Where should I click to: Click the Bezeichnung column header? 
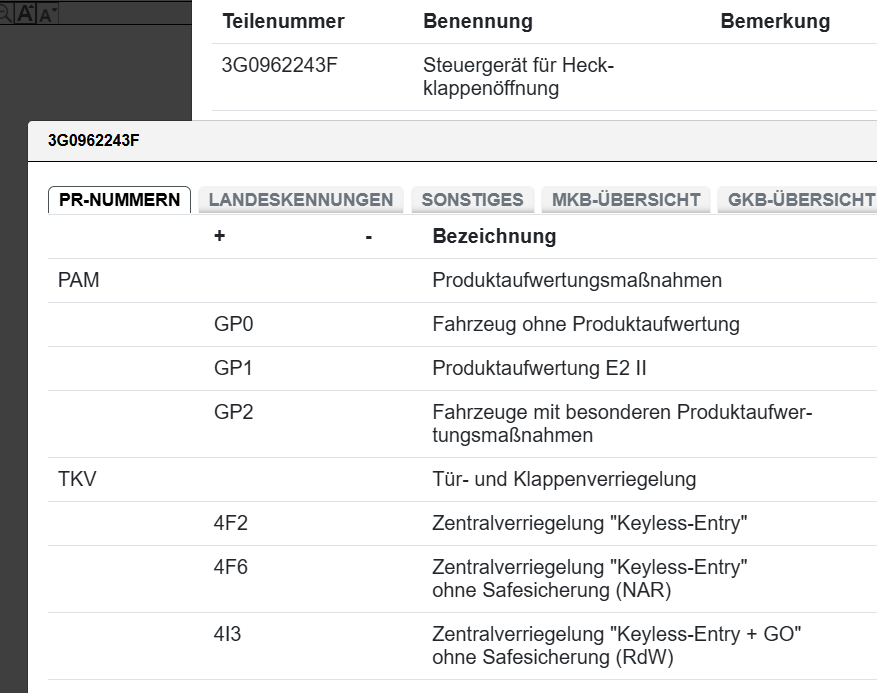[x=494, y=236]
